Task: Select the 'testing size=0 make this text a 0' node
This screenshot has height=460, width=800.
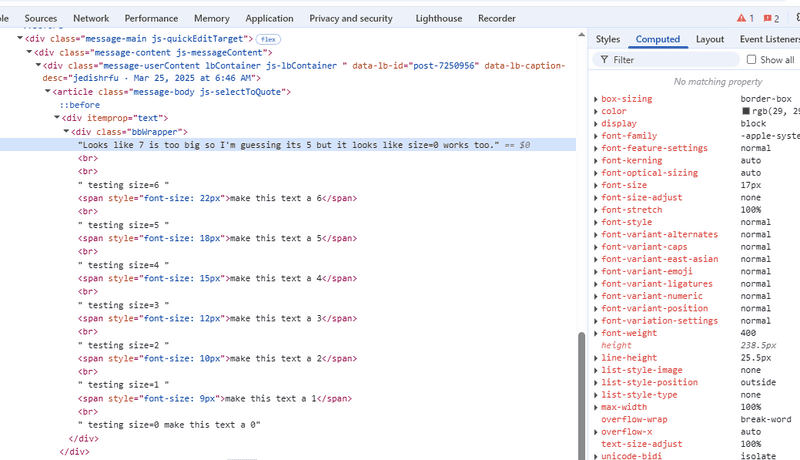Action: [x=169, y=425]
